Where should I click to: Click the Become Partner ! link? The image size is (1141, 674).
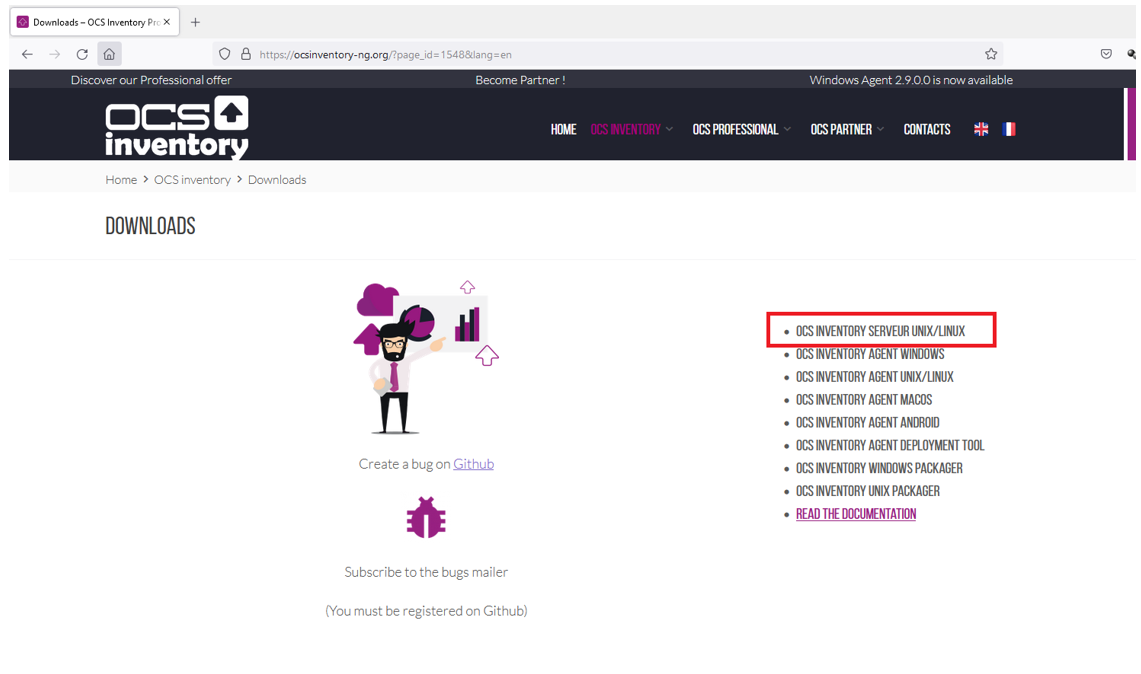click(520, 80)
